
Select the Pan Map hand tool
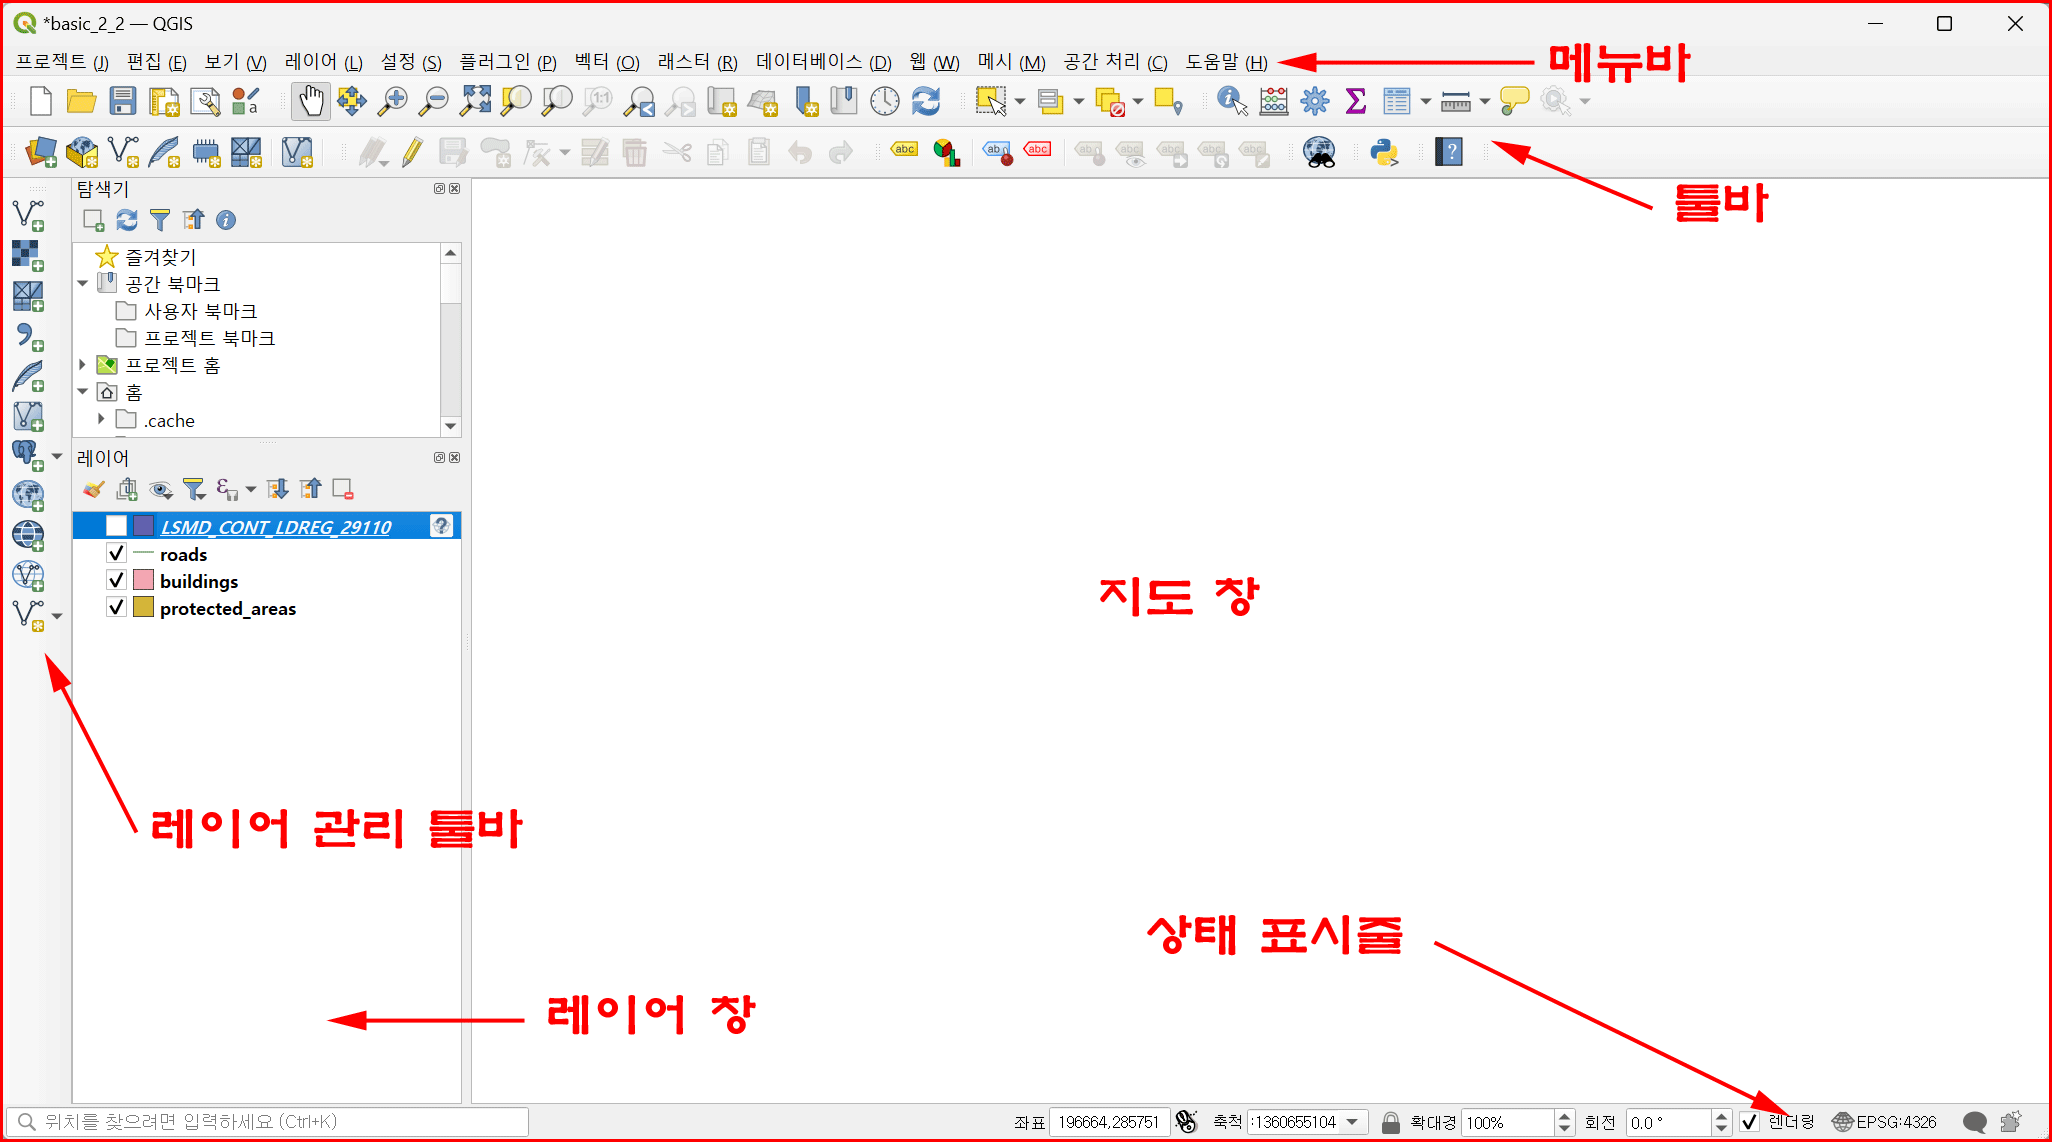(312, 101)
